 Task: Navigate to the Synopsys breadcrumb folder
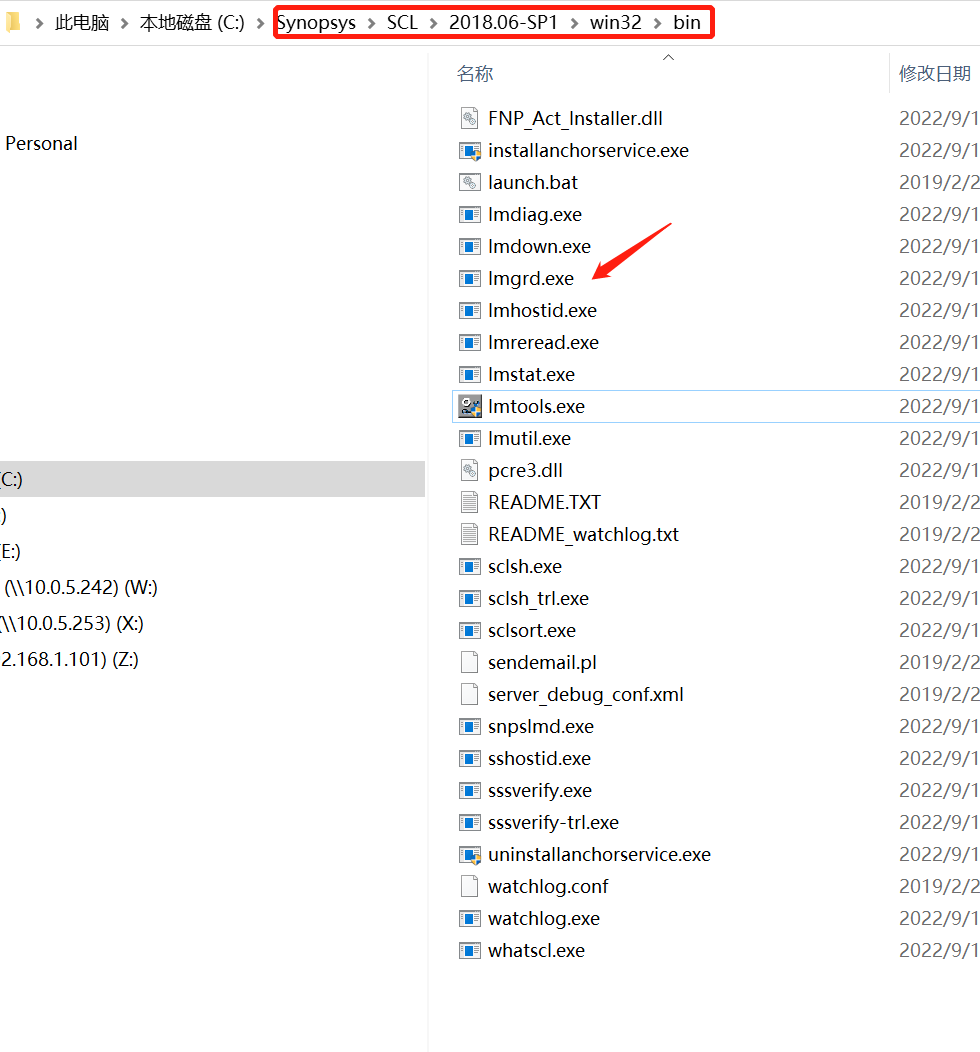click(x=317, y=23)
